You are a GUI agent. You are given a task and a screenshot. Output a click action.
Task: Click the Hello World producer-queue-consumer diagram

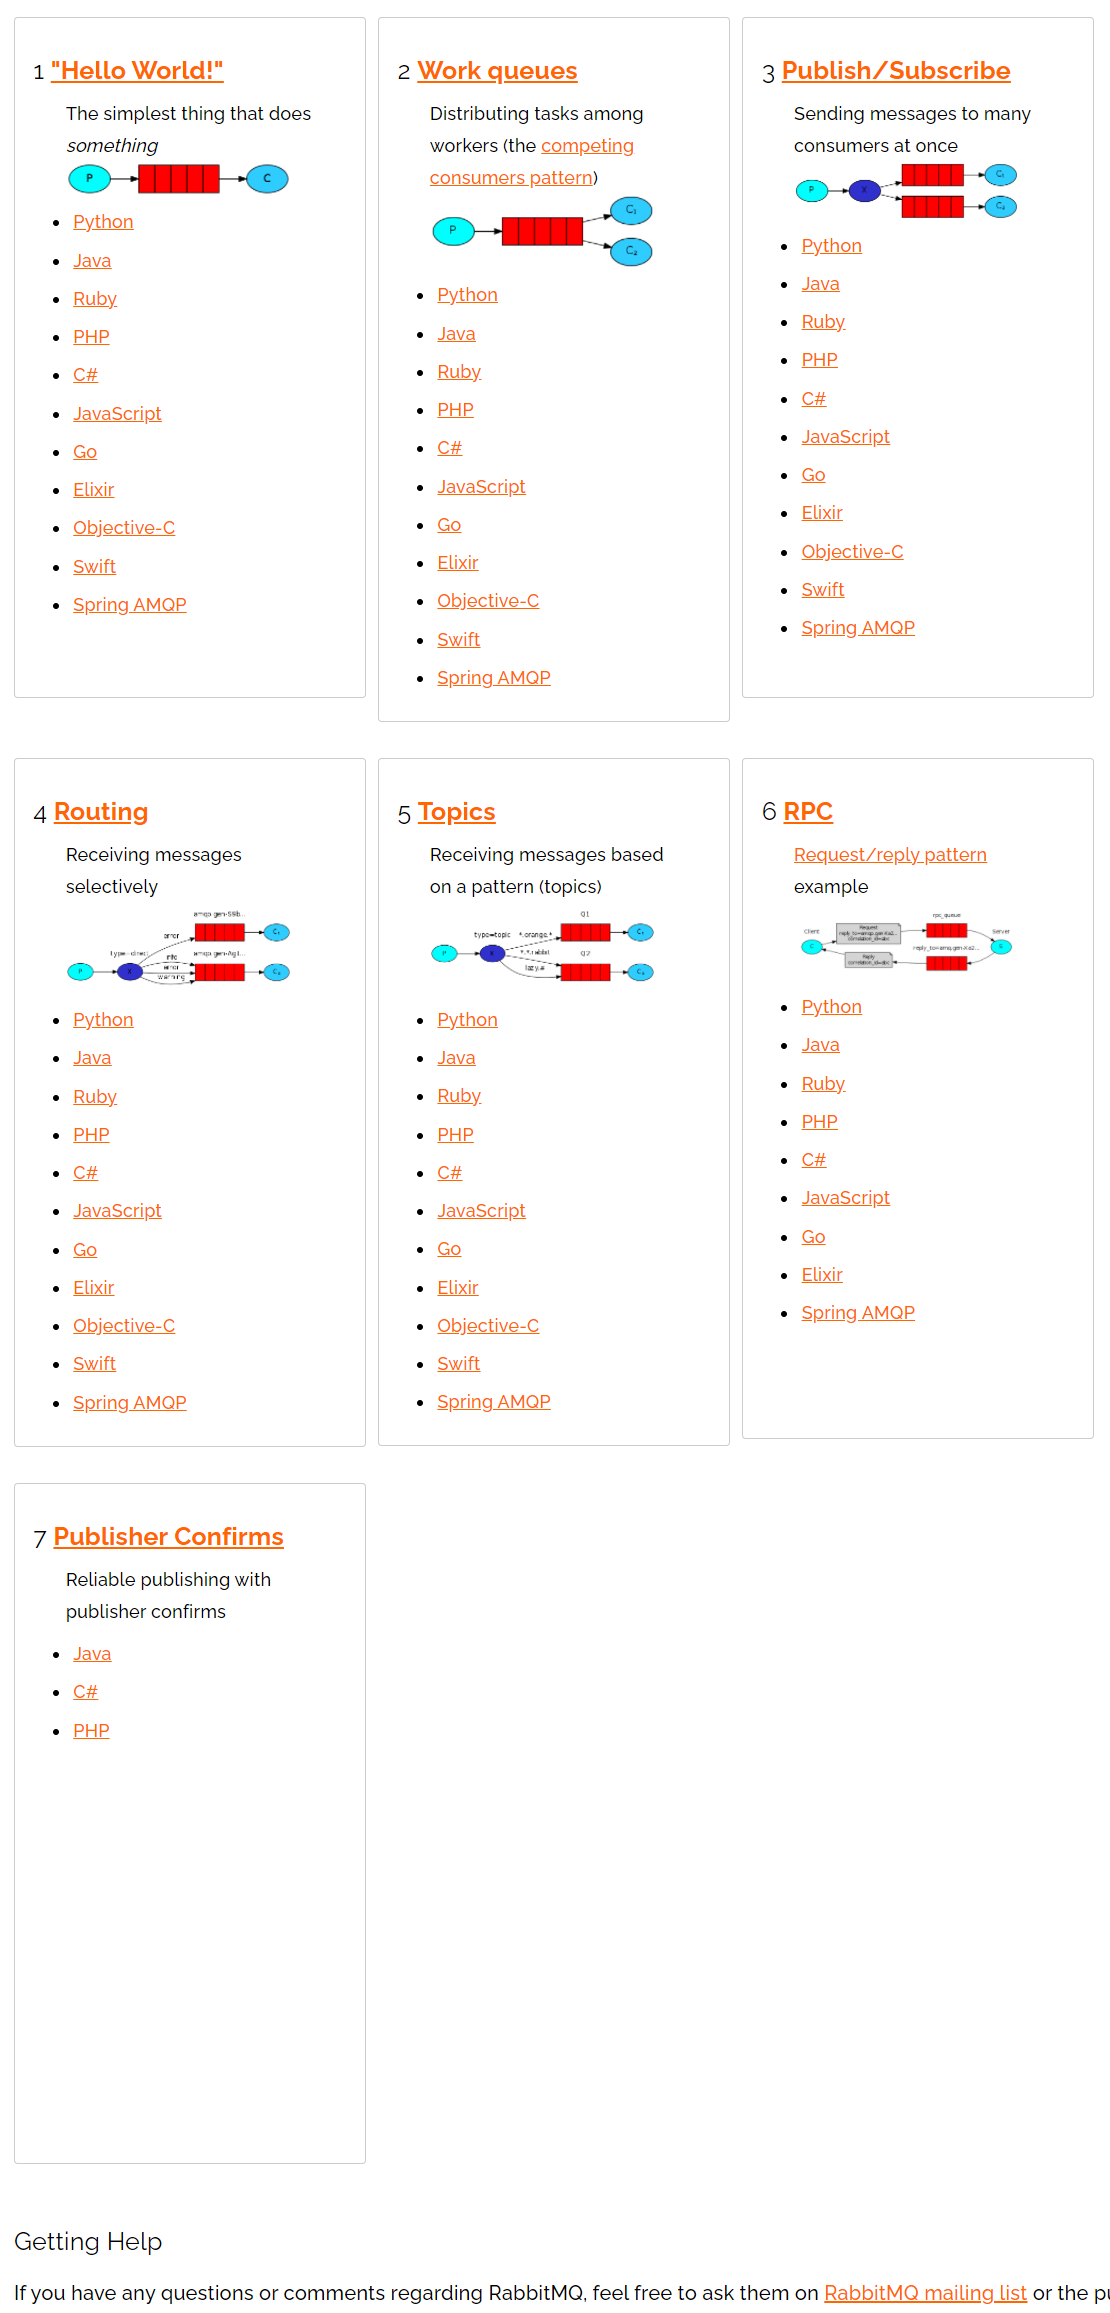[178, 179]
